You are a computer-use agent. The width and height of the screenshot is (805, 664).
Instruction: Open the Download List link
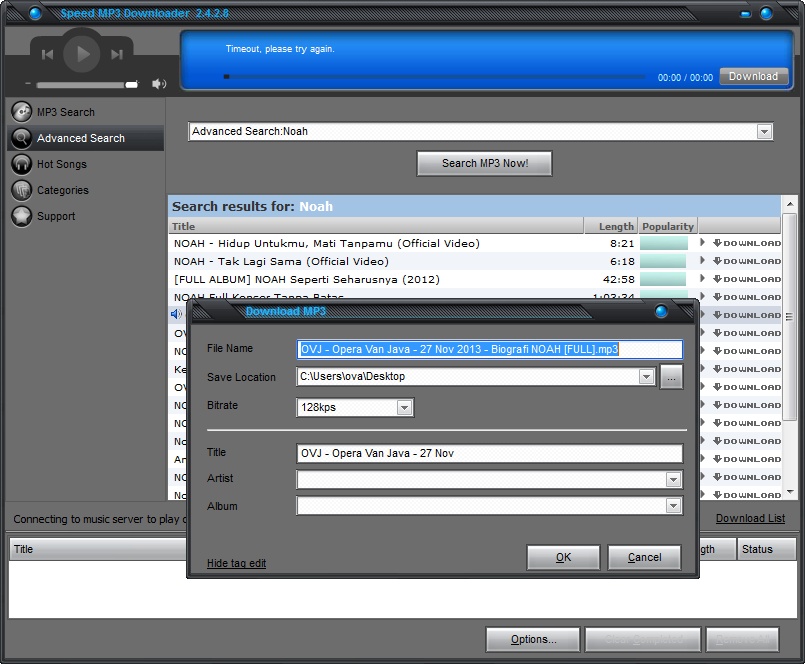coord(750,518)
